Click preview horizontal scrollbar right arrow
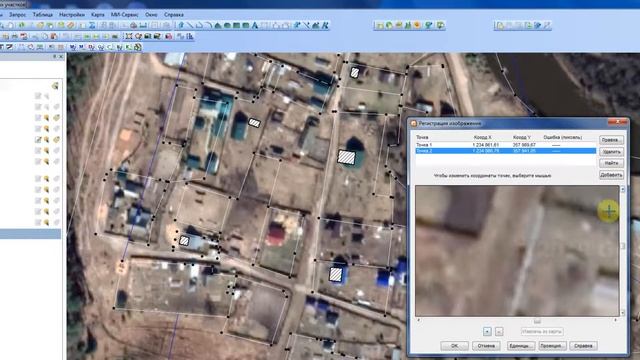 click(616, 320)
